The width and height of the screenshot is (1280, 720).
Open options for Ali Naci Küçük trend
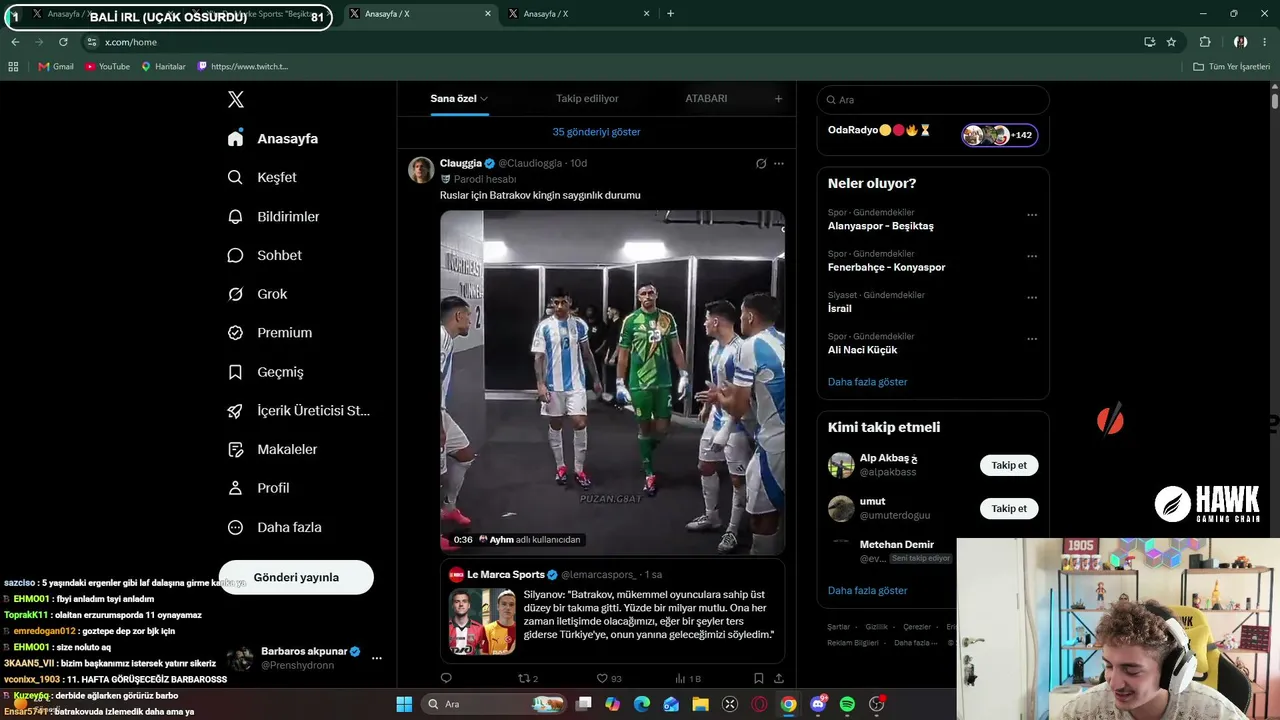click(1032, 338)
